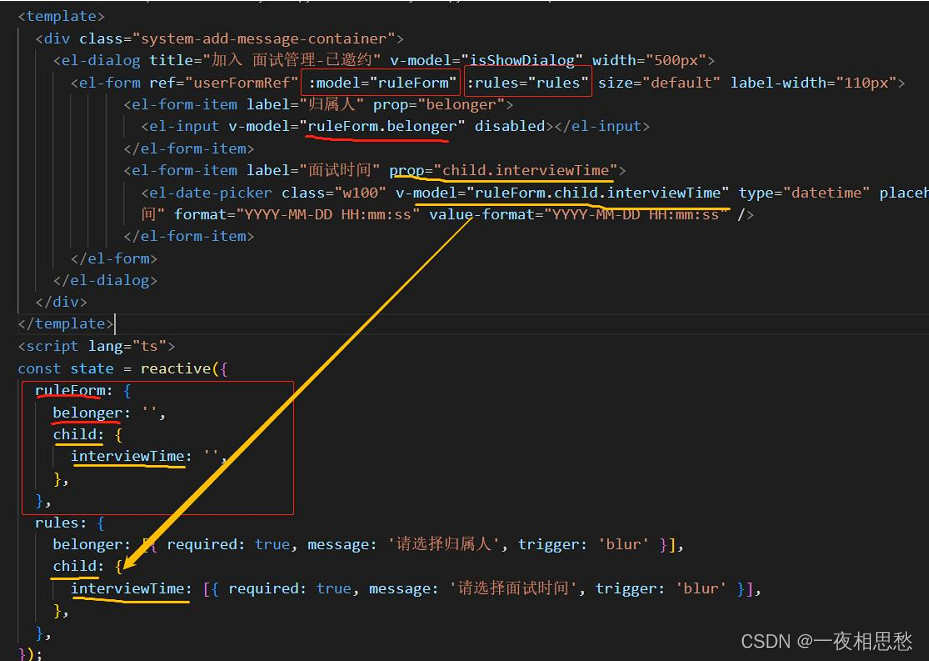Place the cursor at the closing </template> tag
This screenshot has width=929, height=661.
(65, 323)
